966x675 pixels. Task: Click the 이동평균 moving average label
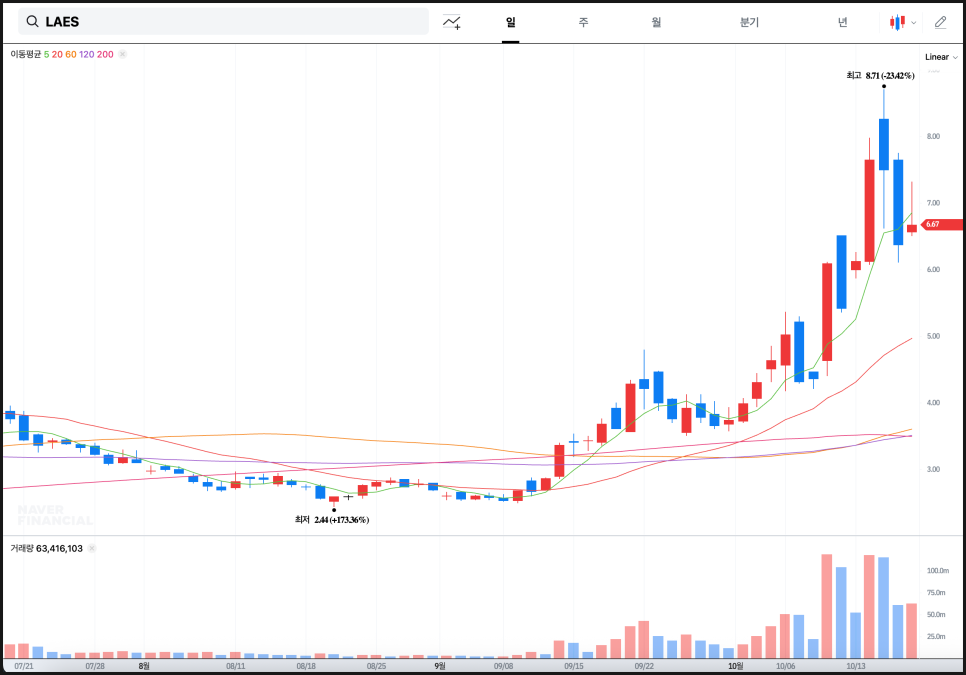point(25,54)
